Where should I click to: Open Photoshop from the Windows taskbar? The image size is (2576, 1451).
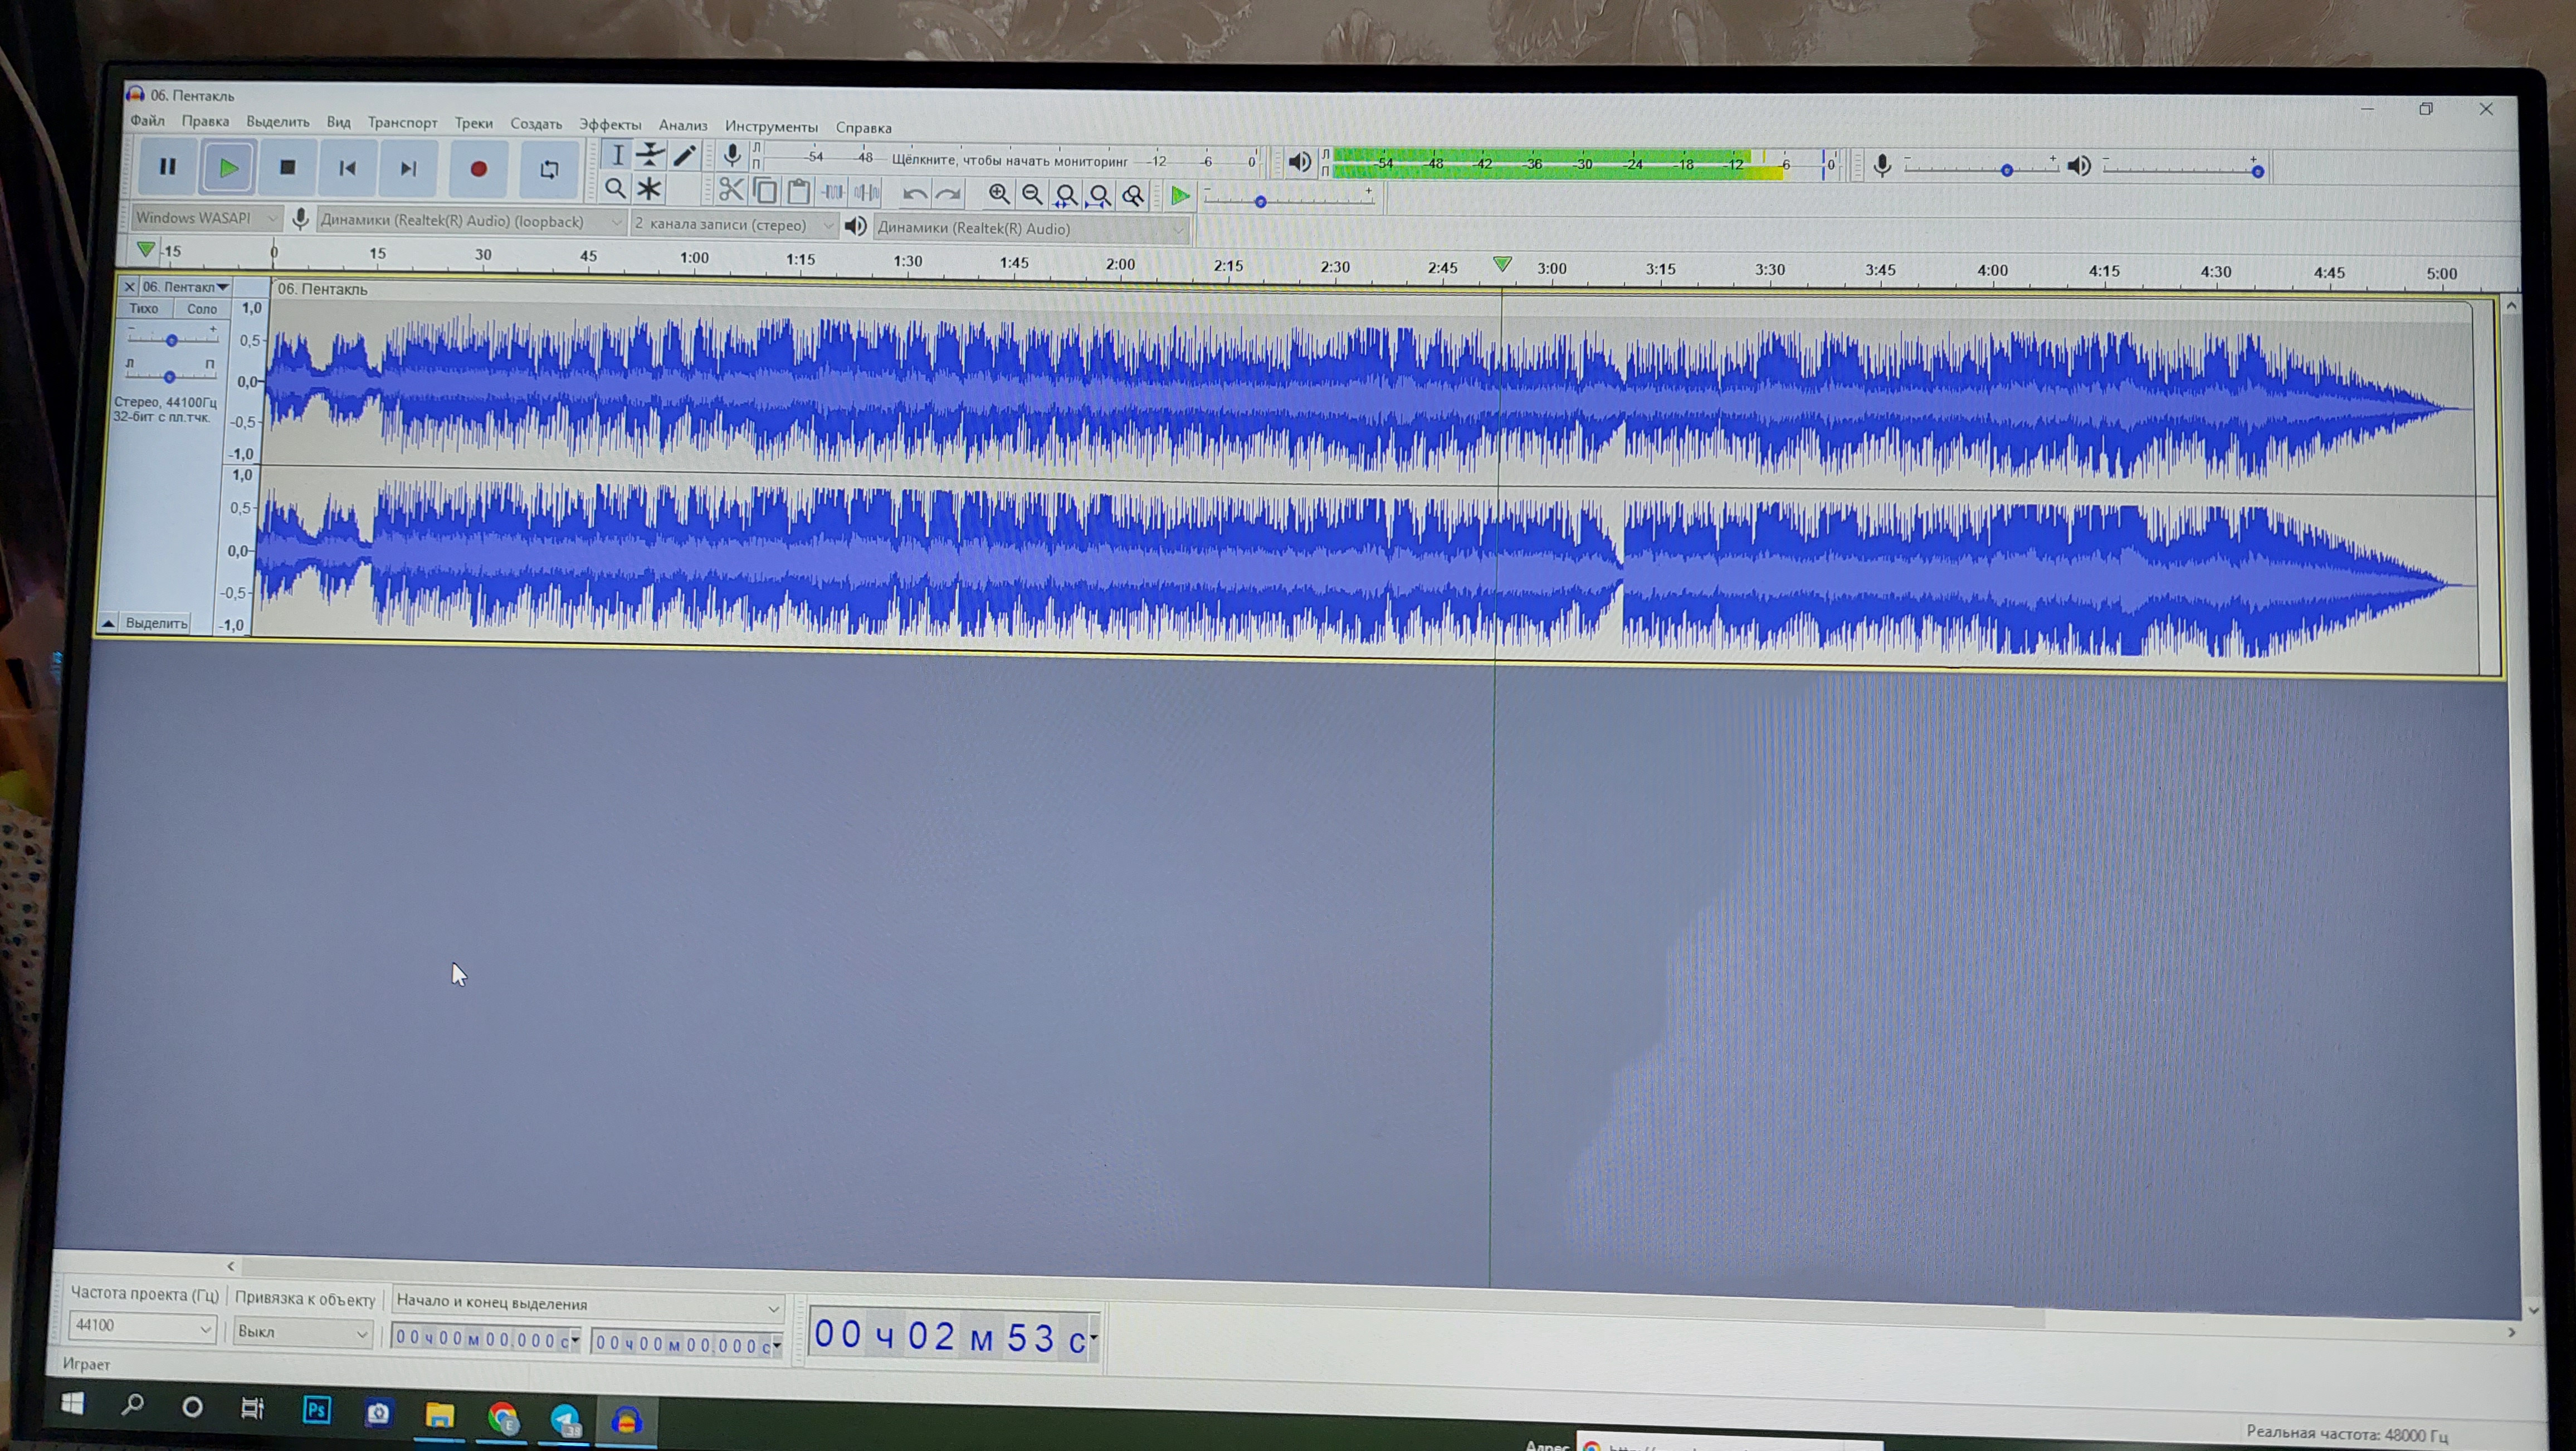click(316, 1411)
